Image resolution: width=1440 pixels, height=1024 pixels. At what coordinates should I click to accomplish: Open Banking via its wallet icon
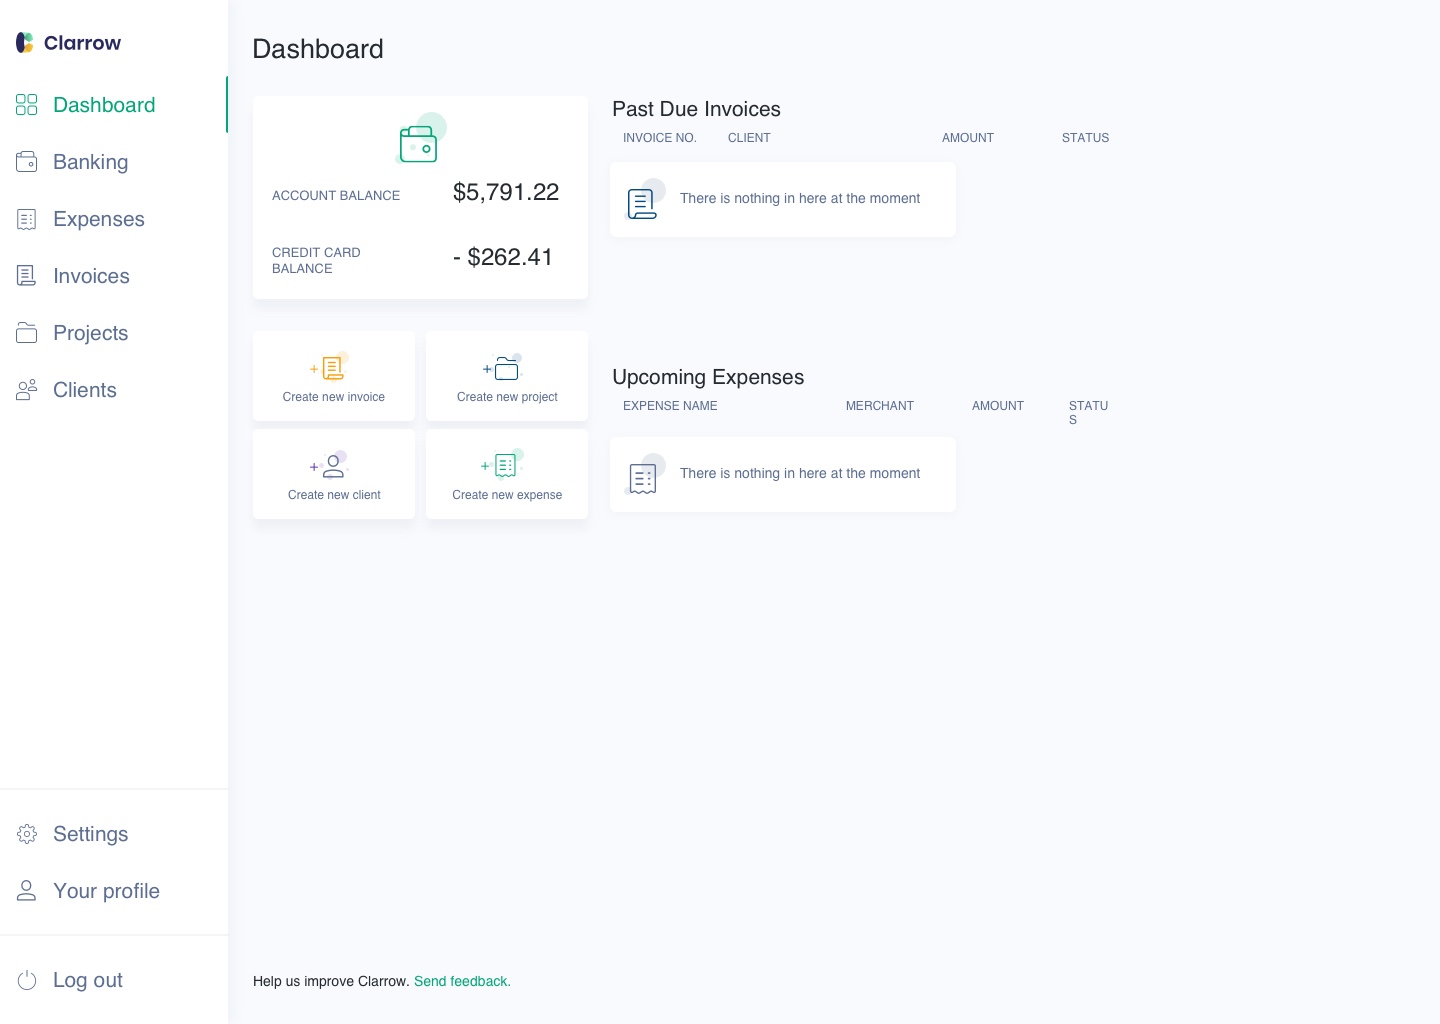coord(27,162)
